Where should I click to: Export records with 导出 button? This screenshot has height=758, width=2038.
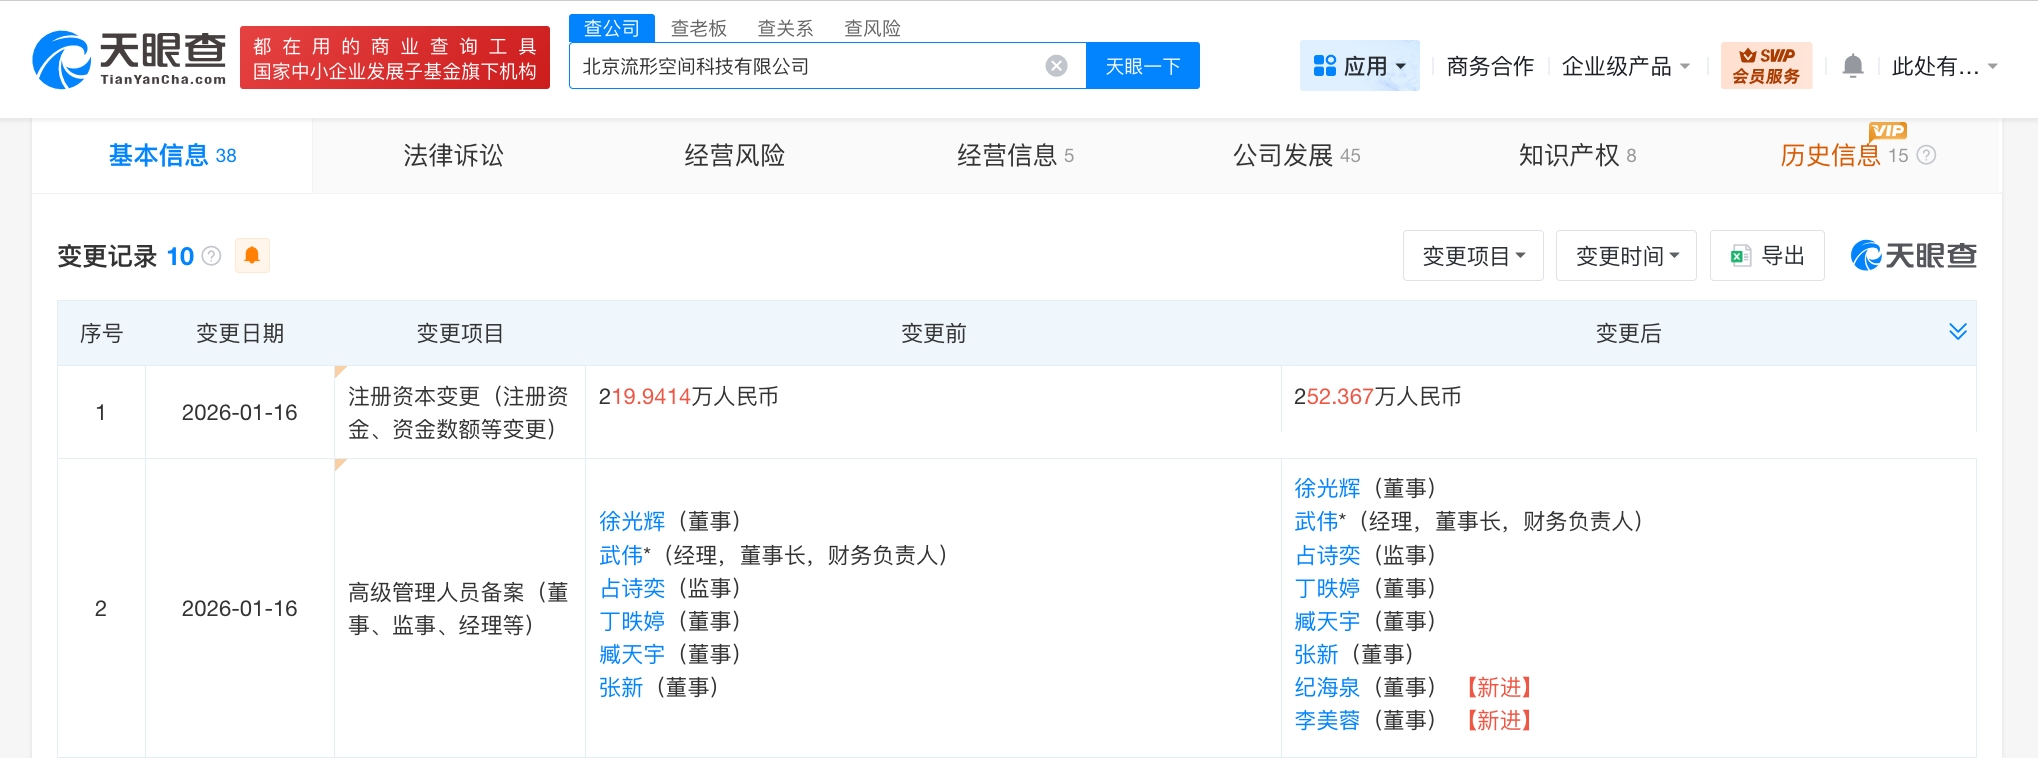(1767, 256)
